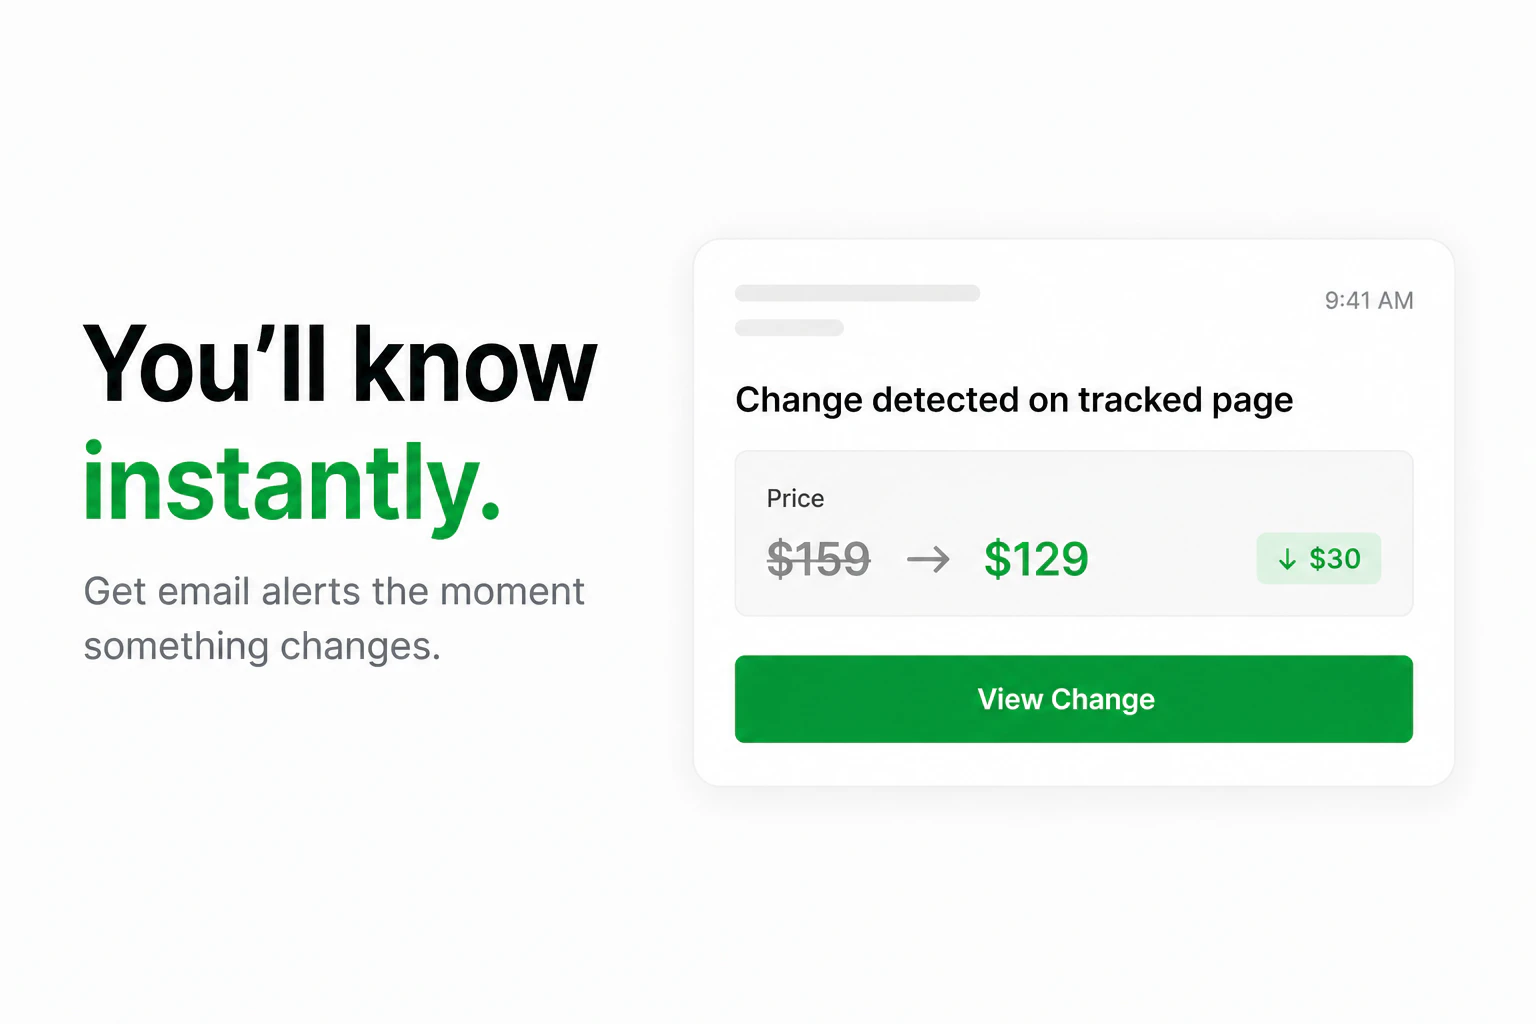Select the green $30 savings badge

coord(1318,559)
